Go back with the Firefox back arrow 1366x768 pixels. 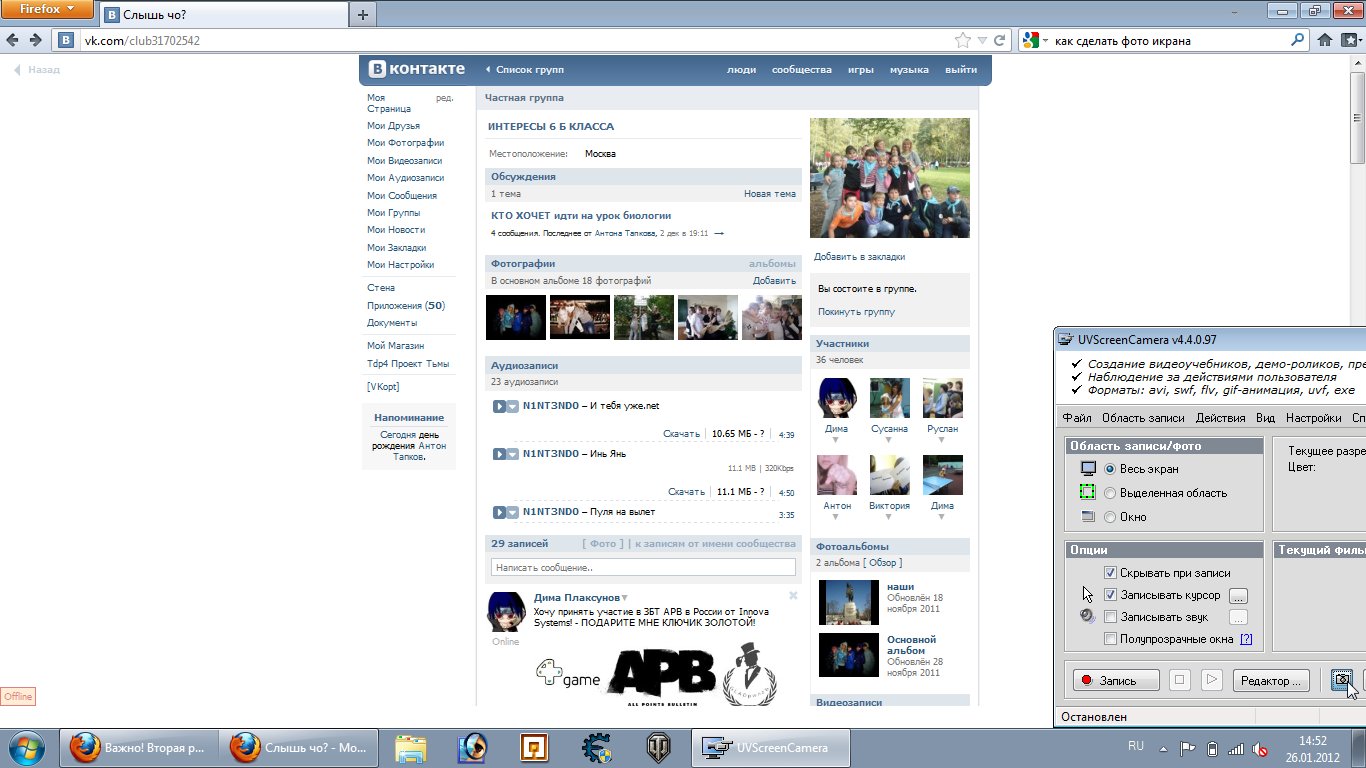pos(14,40)
